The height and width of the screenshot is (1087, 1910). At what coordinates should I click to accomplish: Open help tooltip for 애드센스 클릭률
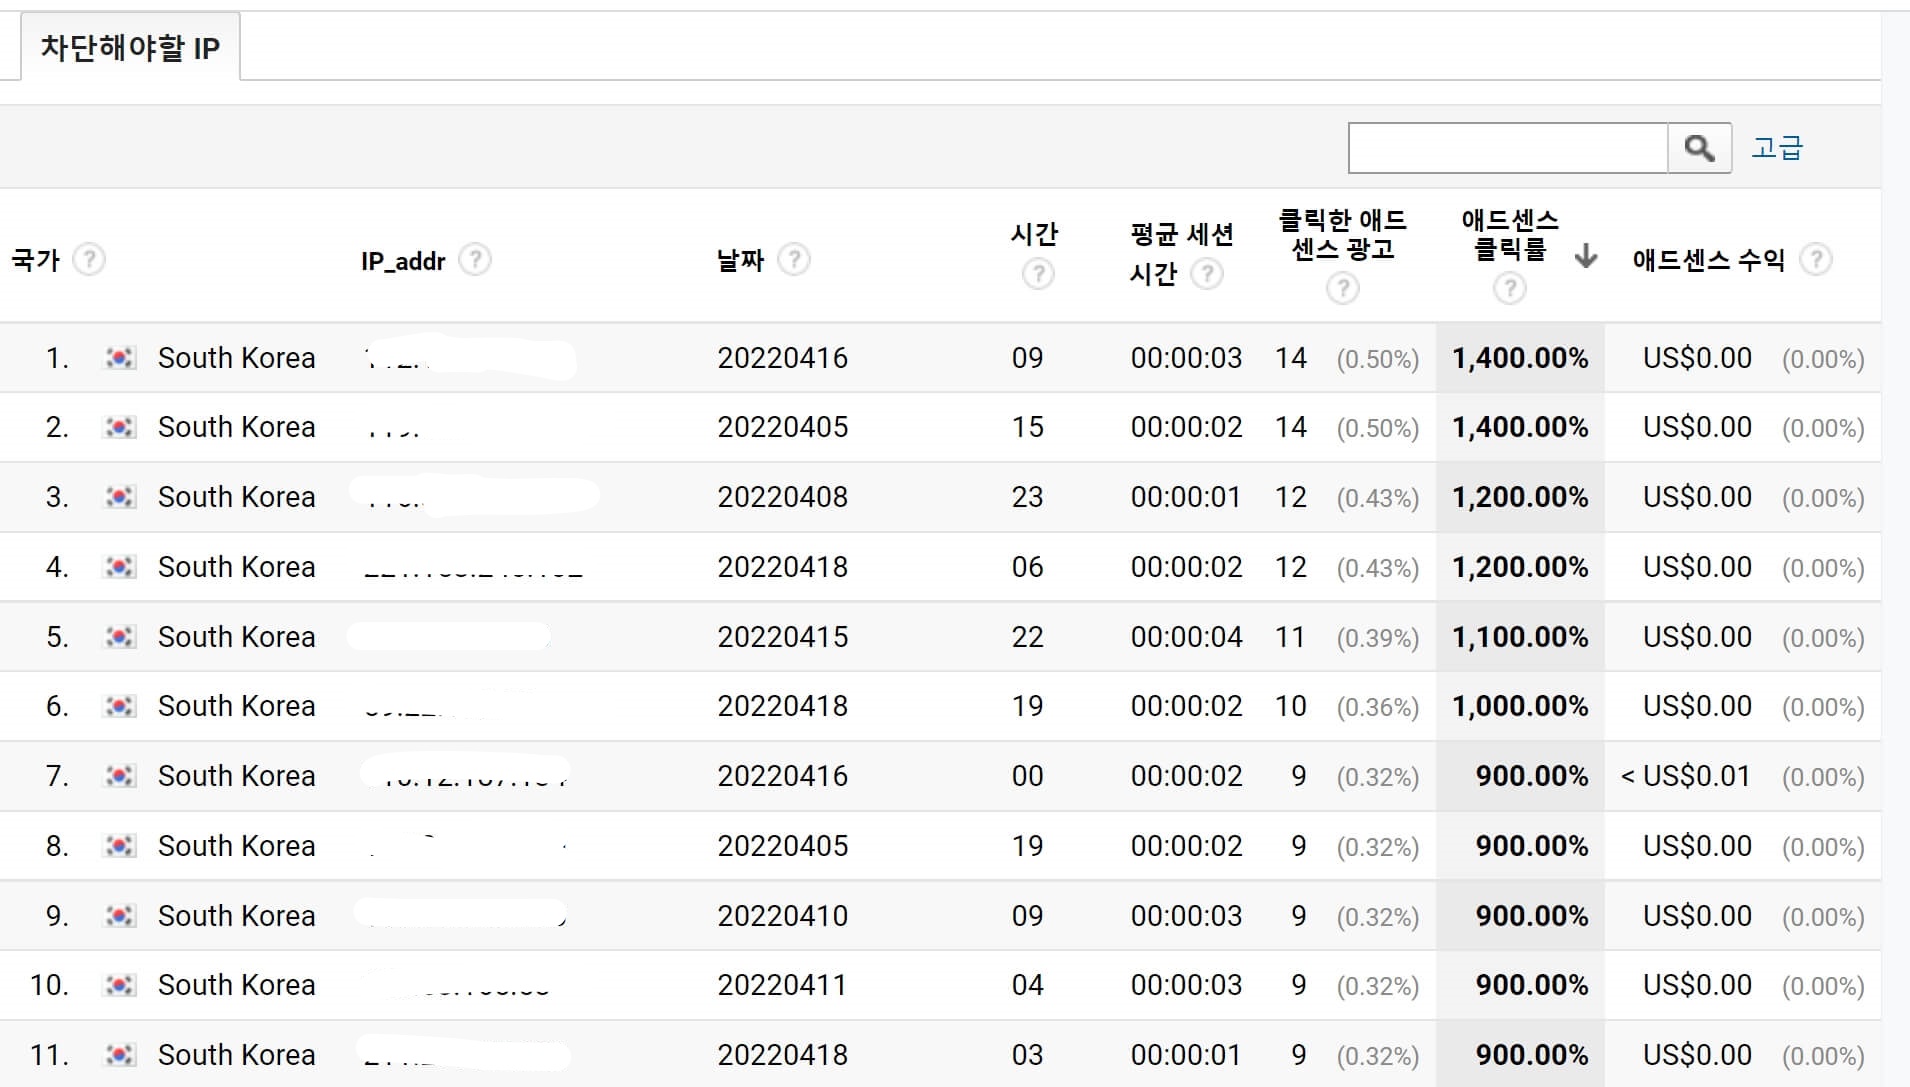coord(1508,290)
